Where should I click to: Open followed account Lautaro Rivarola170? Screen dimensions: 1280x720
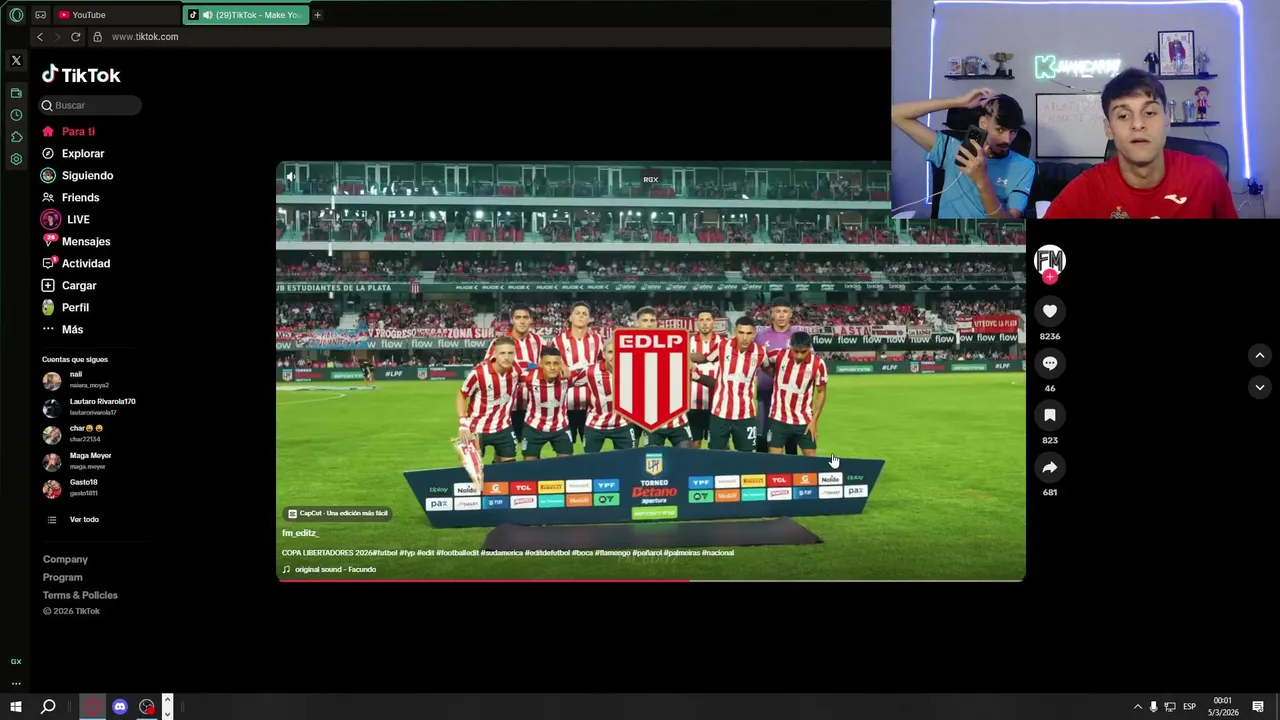[90, 407]
